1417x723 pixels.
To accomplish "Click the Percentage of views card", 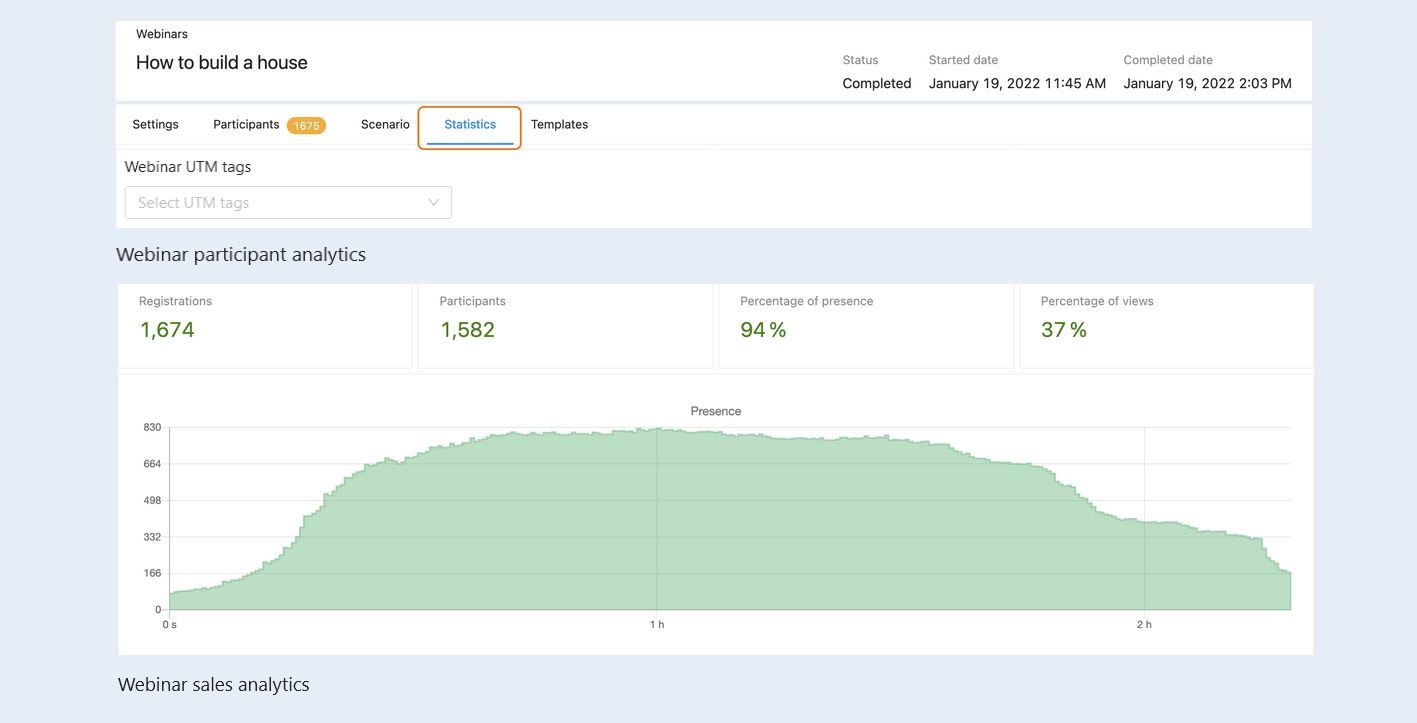I will (x=1166, y=326).
